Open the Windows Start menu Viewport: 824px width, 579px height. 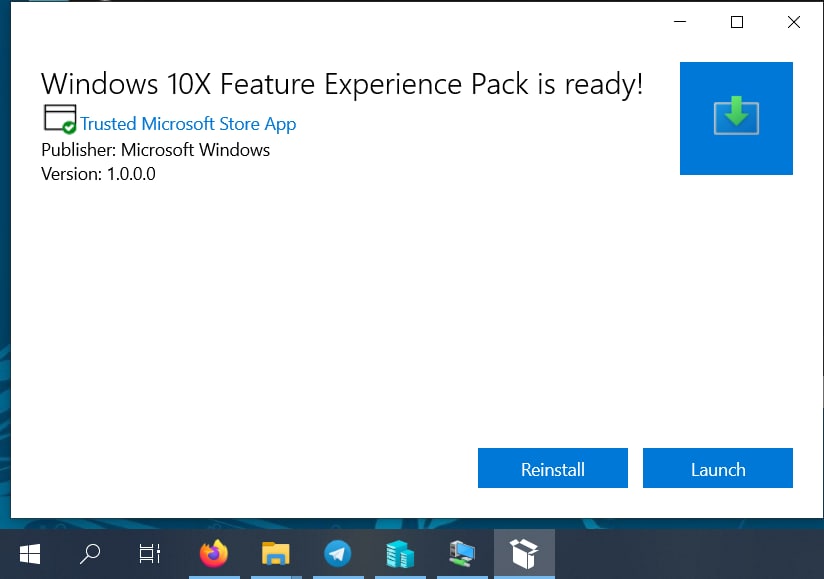pyautogui.click(x=30, y=554)
